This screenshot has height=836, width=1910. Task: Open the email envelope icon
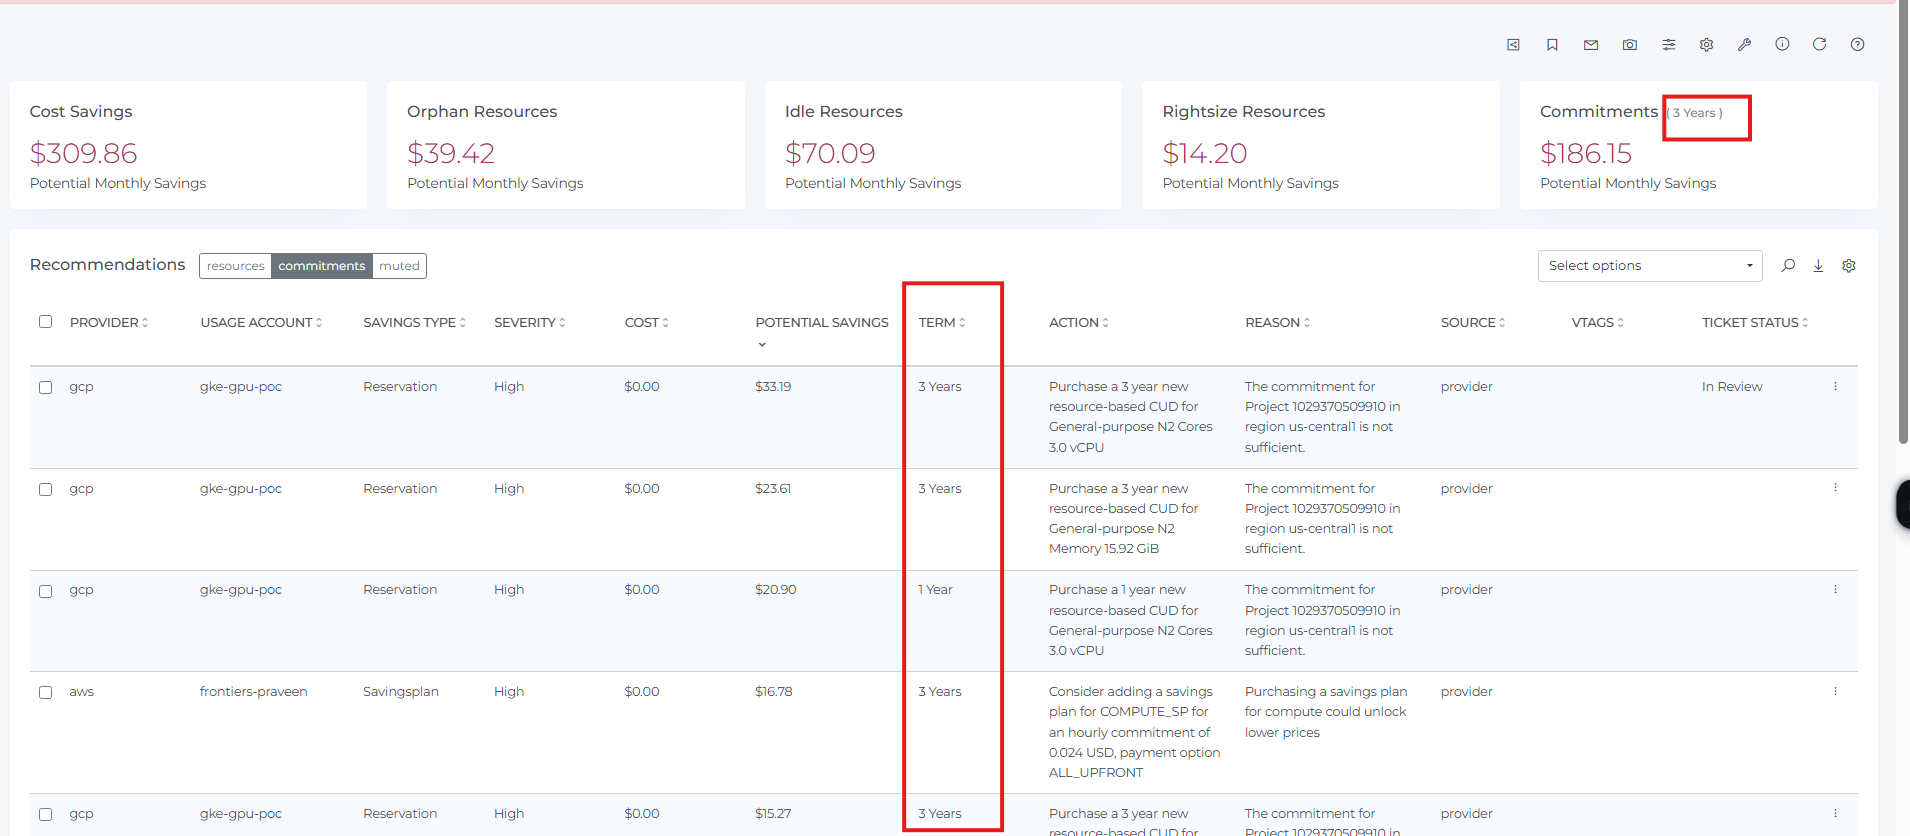(x=1591, y=44)
